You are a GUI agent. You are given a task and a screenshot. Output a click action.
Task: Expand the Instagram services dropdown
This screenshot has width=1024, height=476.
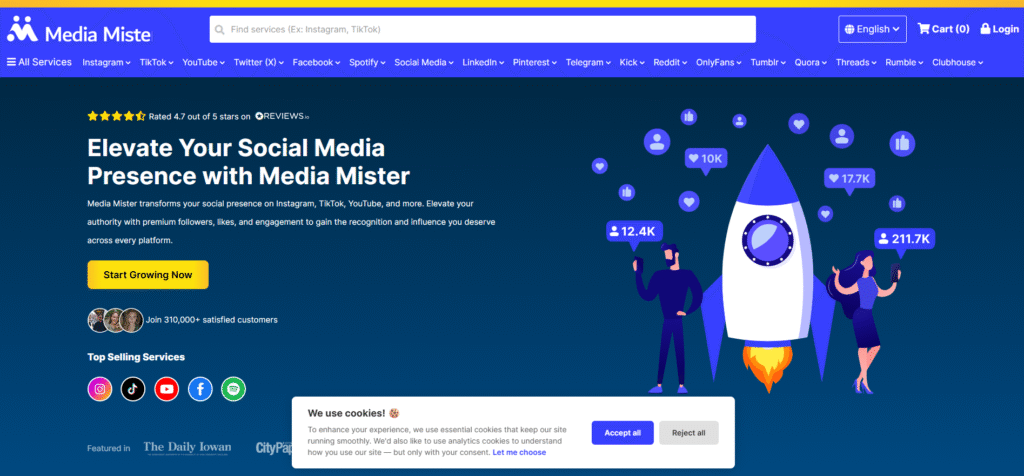click(x=106, y=62)
